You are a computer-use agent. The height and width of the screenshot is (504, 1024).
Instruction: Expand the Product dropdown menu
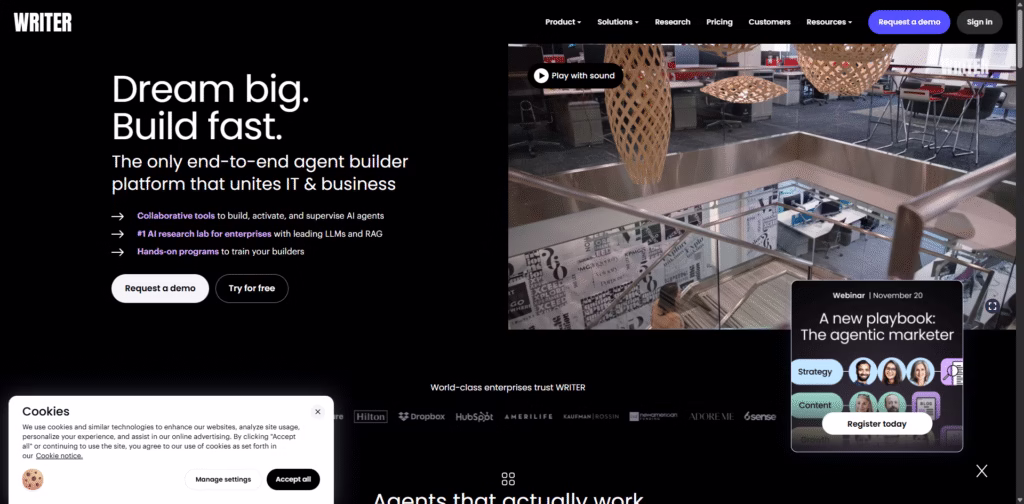(x=562, y=22)
